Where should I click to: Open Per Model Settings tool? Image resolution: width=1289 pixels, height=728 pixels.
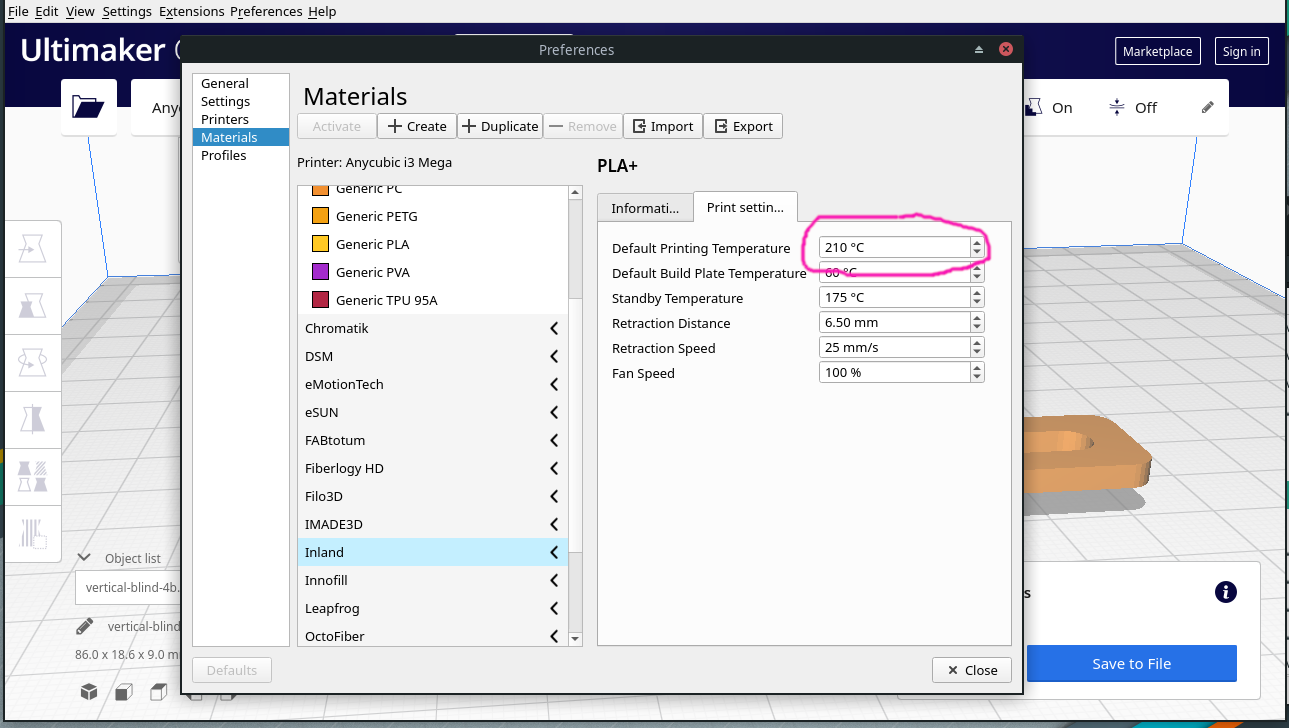pos(33,476)
